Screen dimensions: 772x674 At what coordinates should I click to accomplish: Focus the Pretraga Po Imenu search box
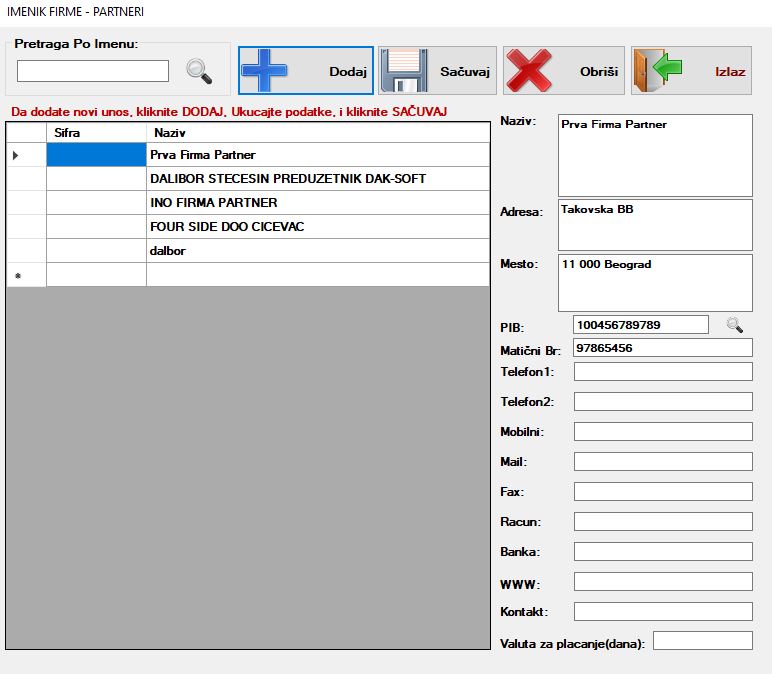point(93,71)
